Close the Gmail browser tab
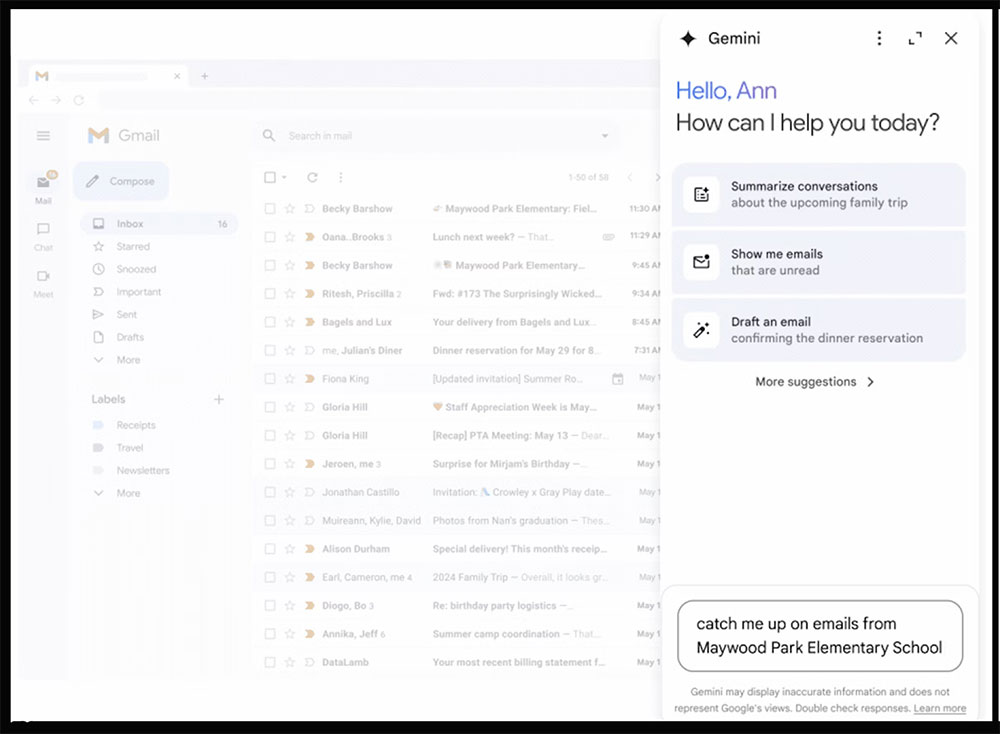This screenshot has height=734, width=1000. [x=177, y=76]
